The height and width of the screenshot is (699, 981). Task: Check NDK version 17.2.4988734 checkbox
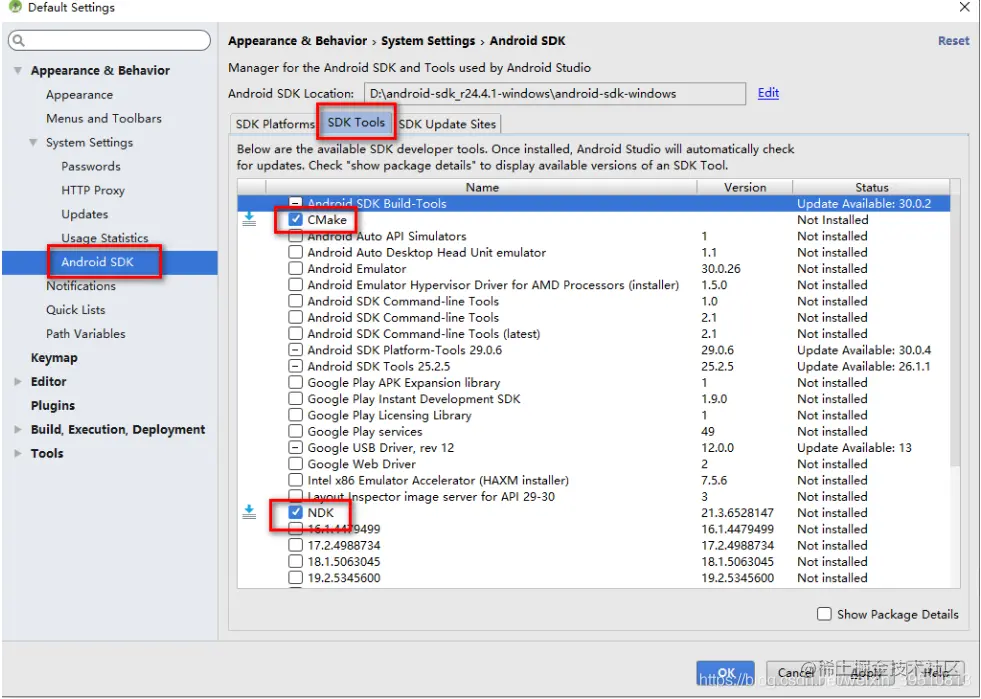click(x=296, y=545)
